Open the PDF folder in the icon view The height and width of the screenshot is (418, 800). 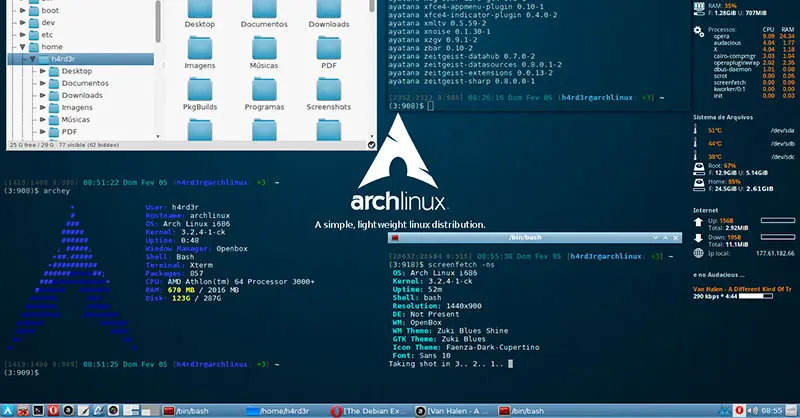click(x=329, y=53)
